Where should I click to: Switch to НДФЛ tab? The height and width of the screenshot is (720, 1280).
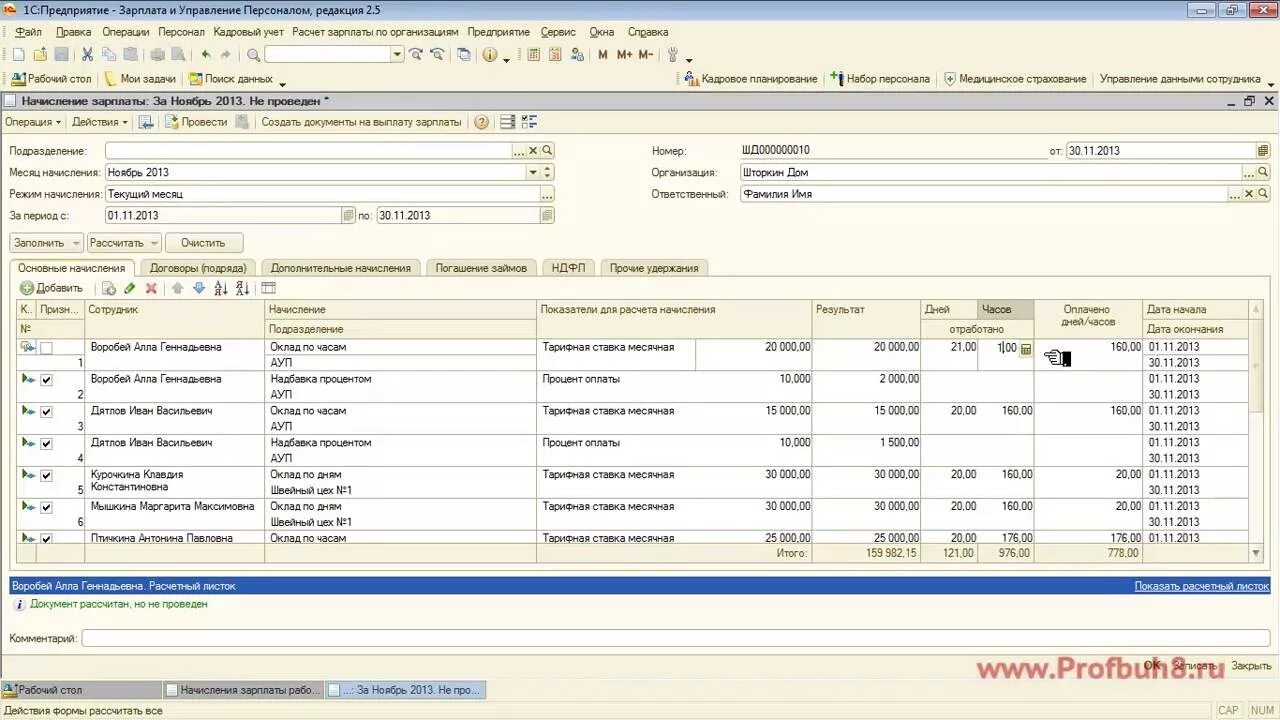click(569, 268)
